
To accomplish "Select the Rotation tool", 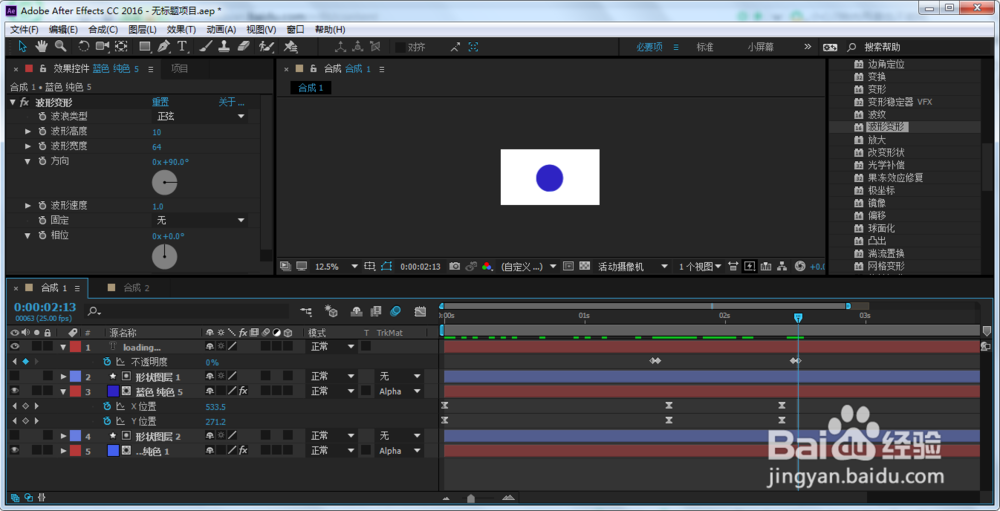I will click(84, 46).
